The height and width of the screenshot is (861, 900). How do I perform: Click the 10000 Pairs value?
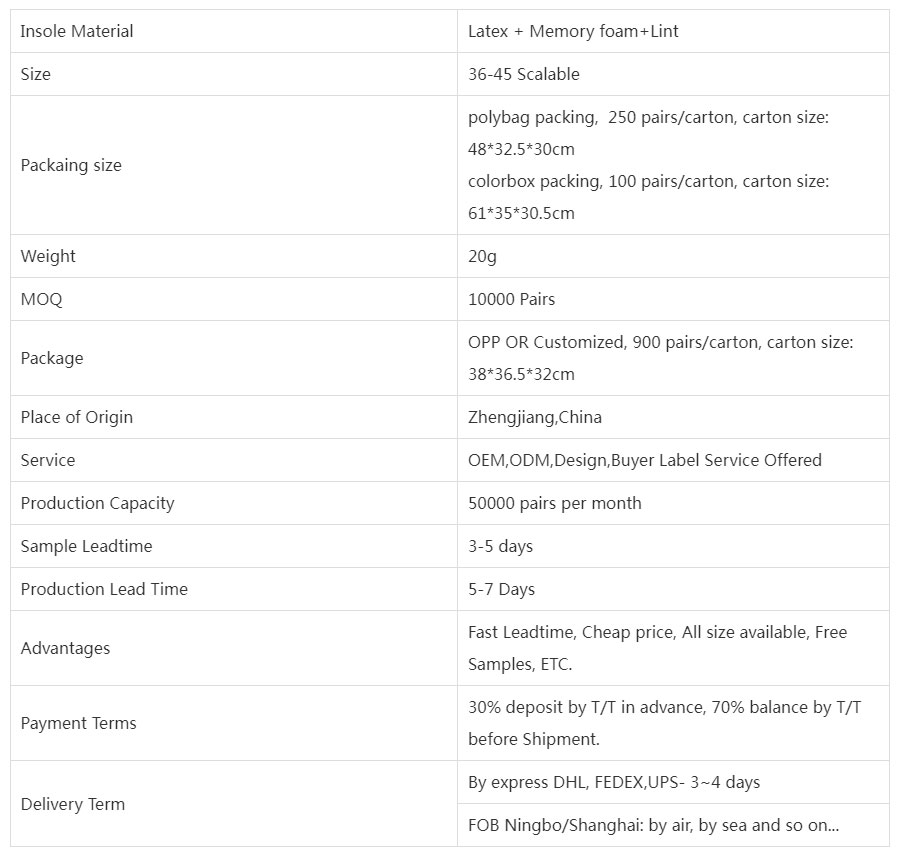(511, 299)
